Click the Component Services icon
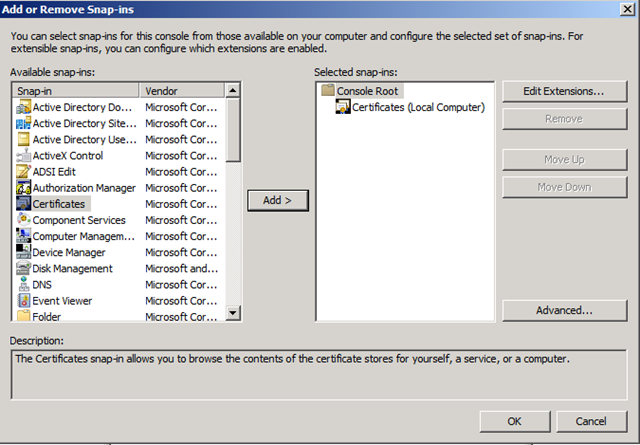Screen dimensions: 640x445 coord(23,220)
